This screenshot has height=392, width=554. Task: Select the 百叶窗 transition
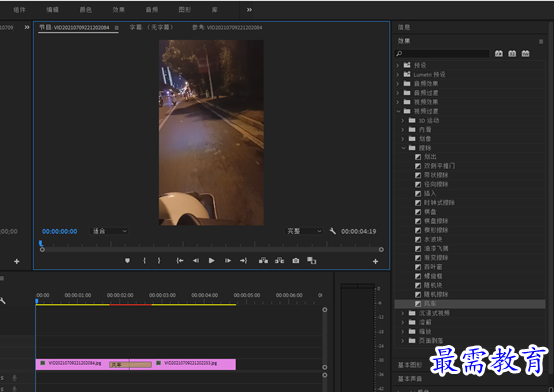coord(433,267)
